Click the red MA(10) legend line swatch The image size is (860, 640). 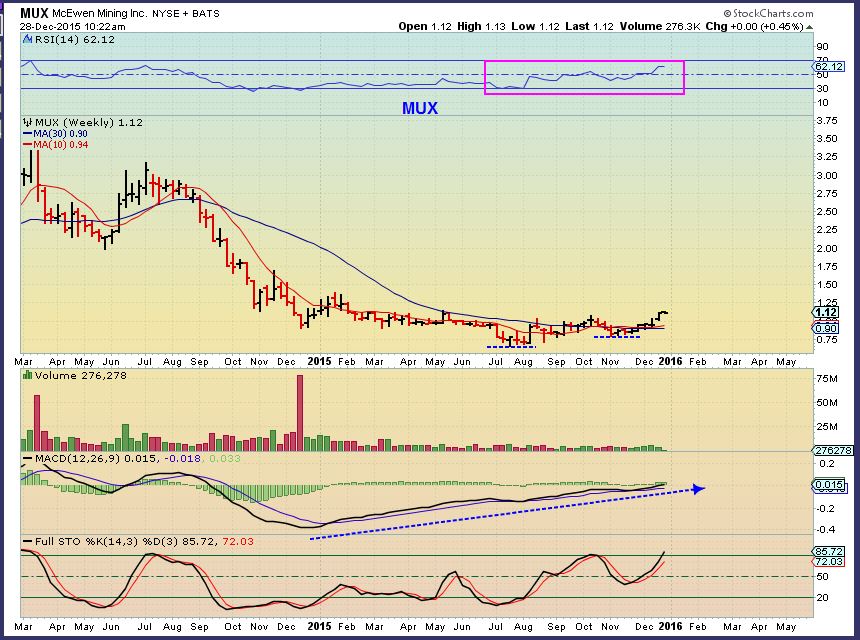click(x=27, y=144)
